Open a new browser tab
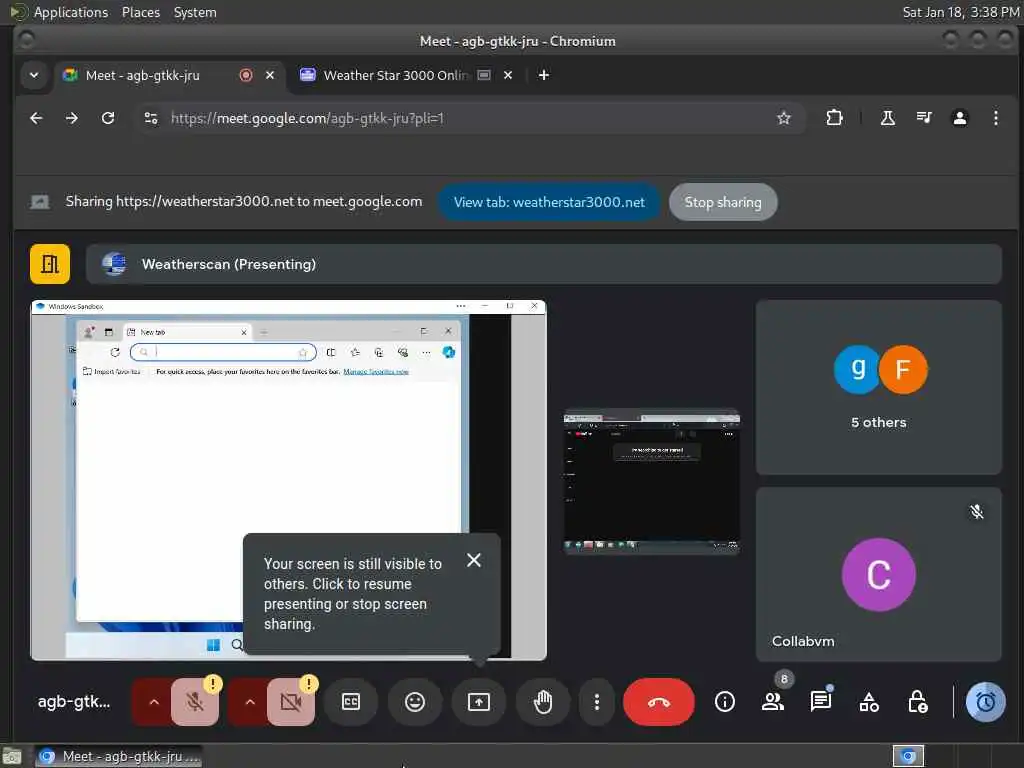 543,75
